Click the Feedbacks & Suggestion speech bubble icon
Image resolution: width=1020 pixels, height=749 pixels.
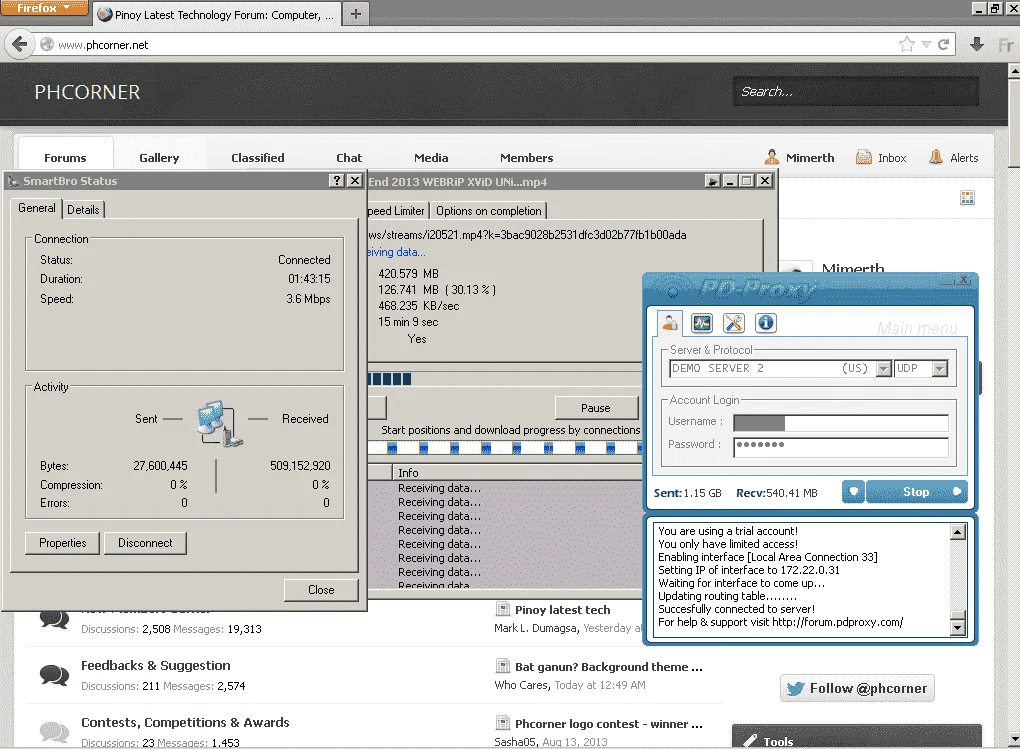click(54, 675)
